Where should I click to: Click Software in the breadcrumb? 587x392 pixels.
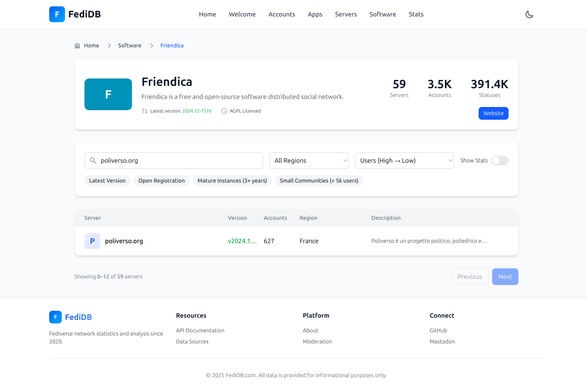[x=130, y=46]
